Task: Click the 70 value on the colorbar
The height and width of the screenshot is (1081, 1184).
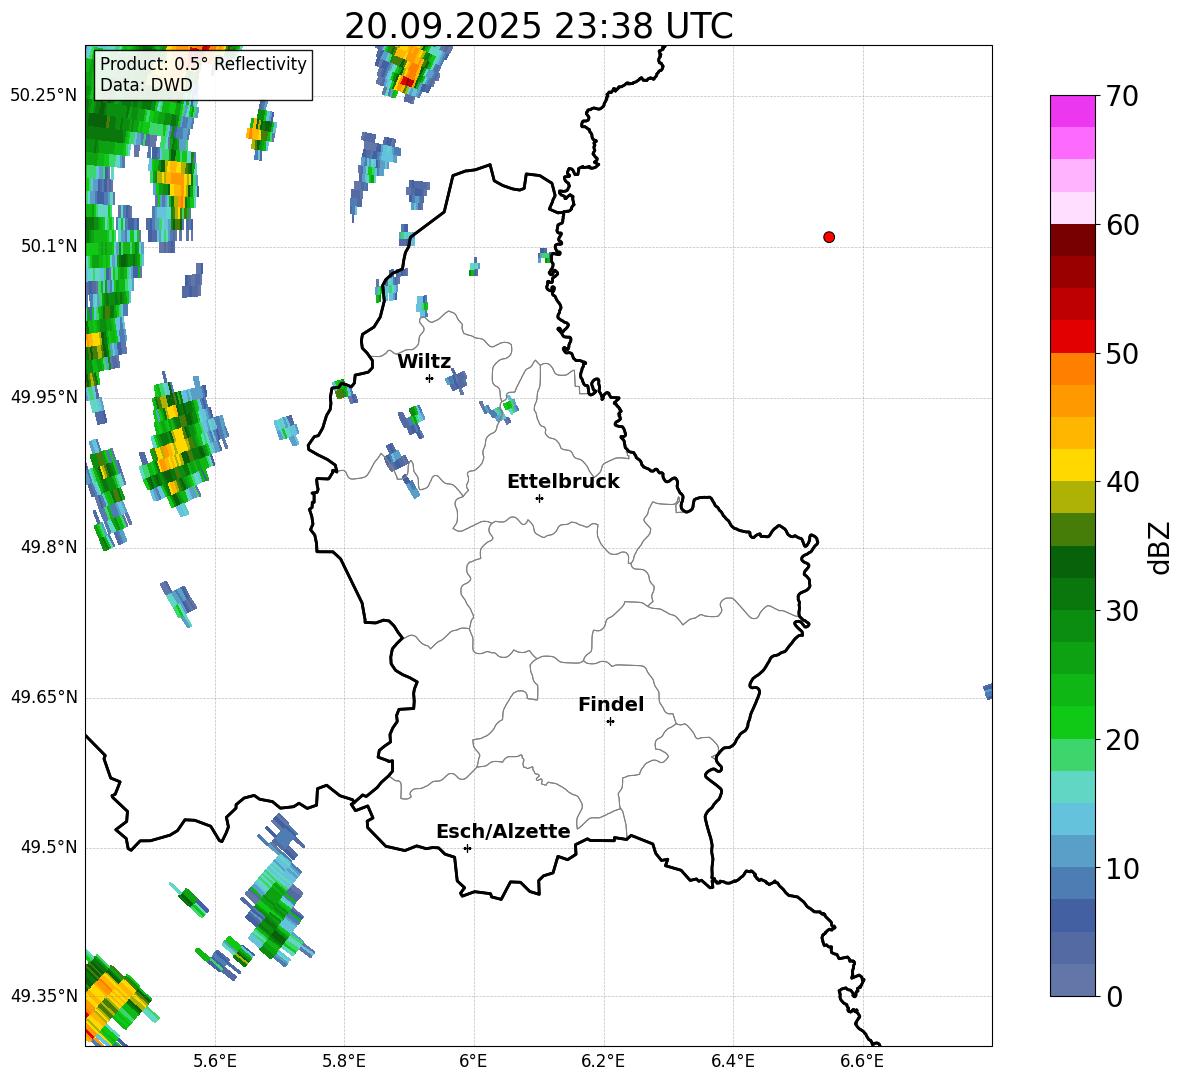Action: (x=1121, y=97)
